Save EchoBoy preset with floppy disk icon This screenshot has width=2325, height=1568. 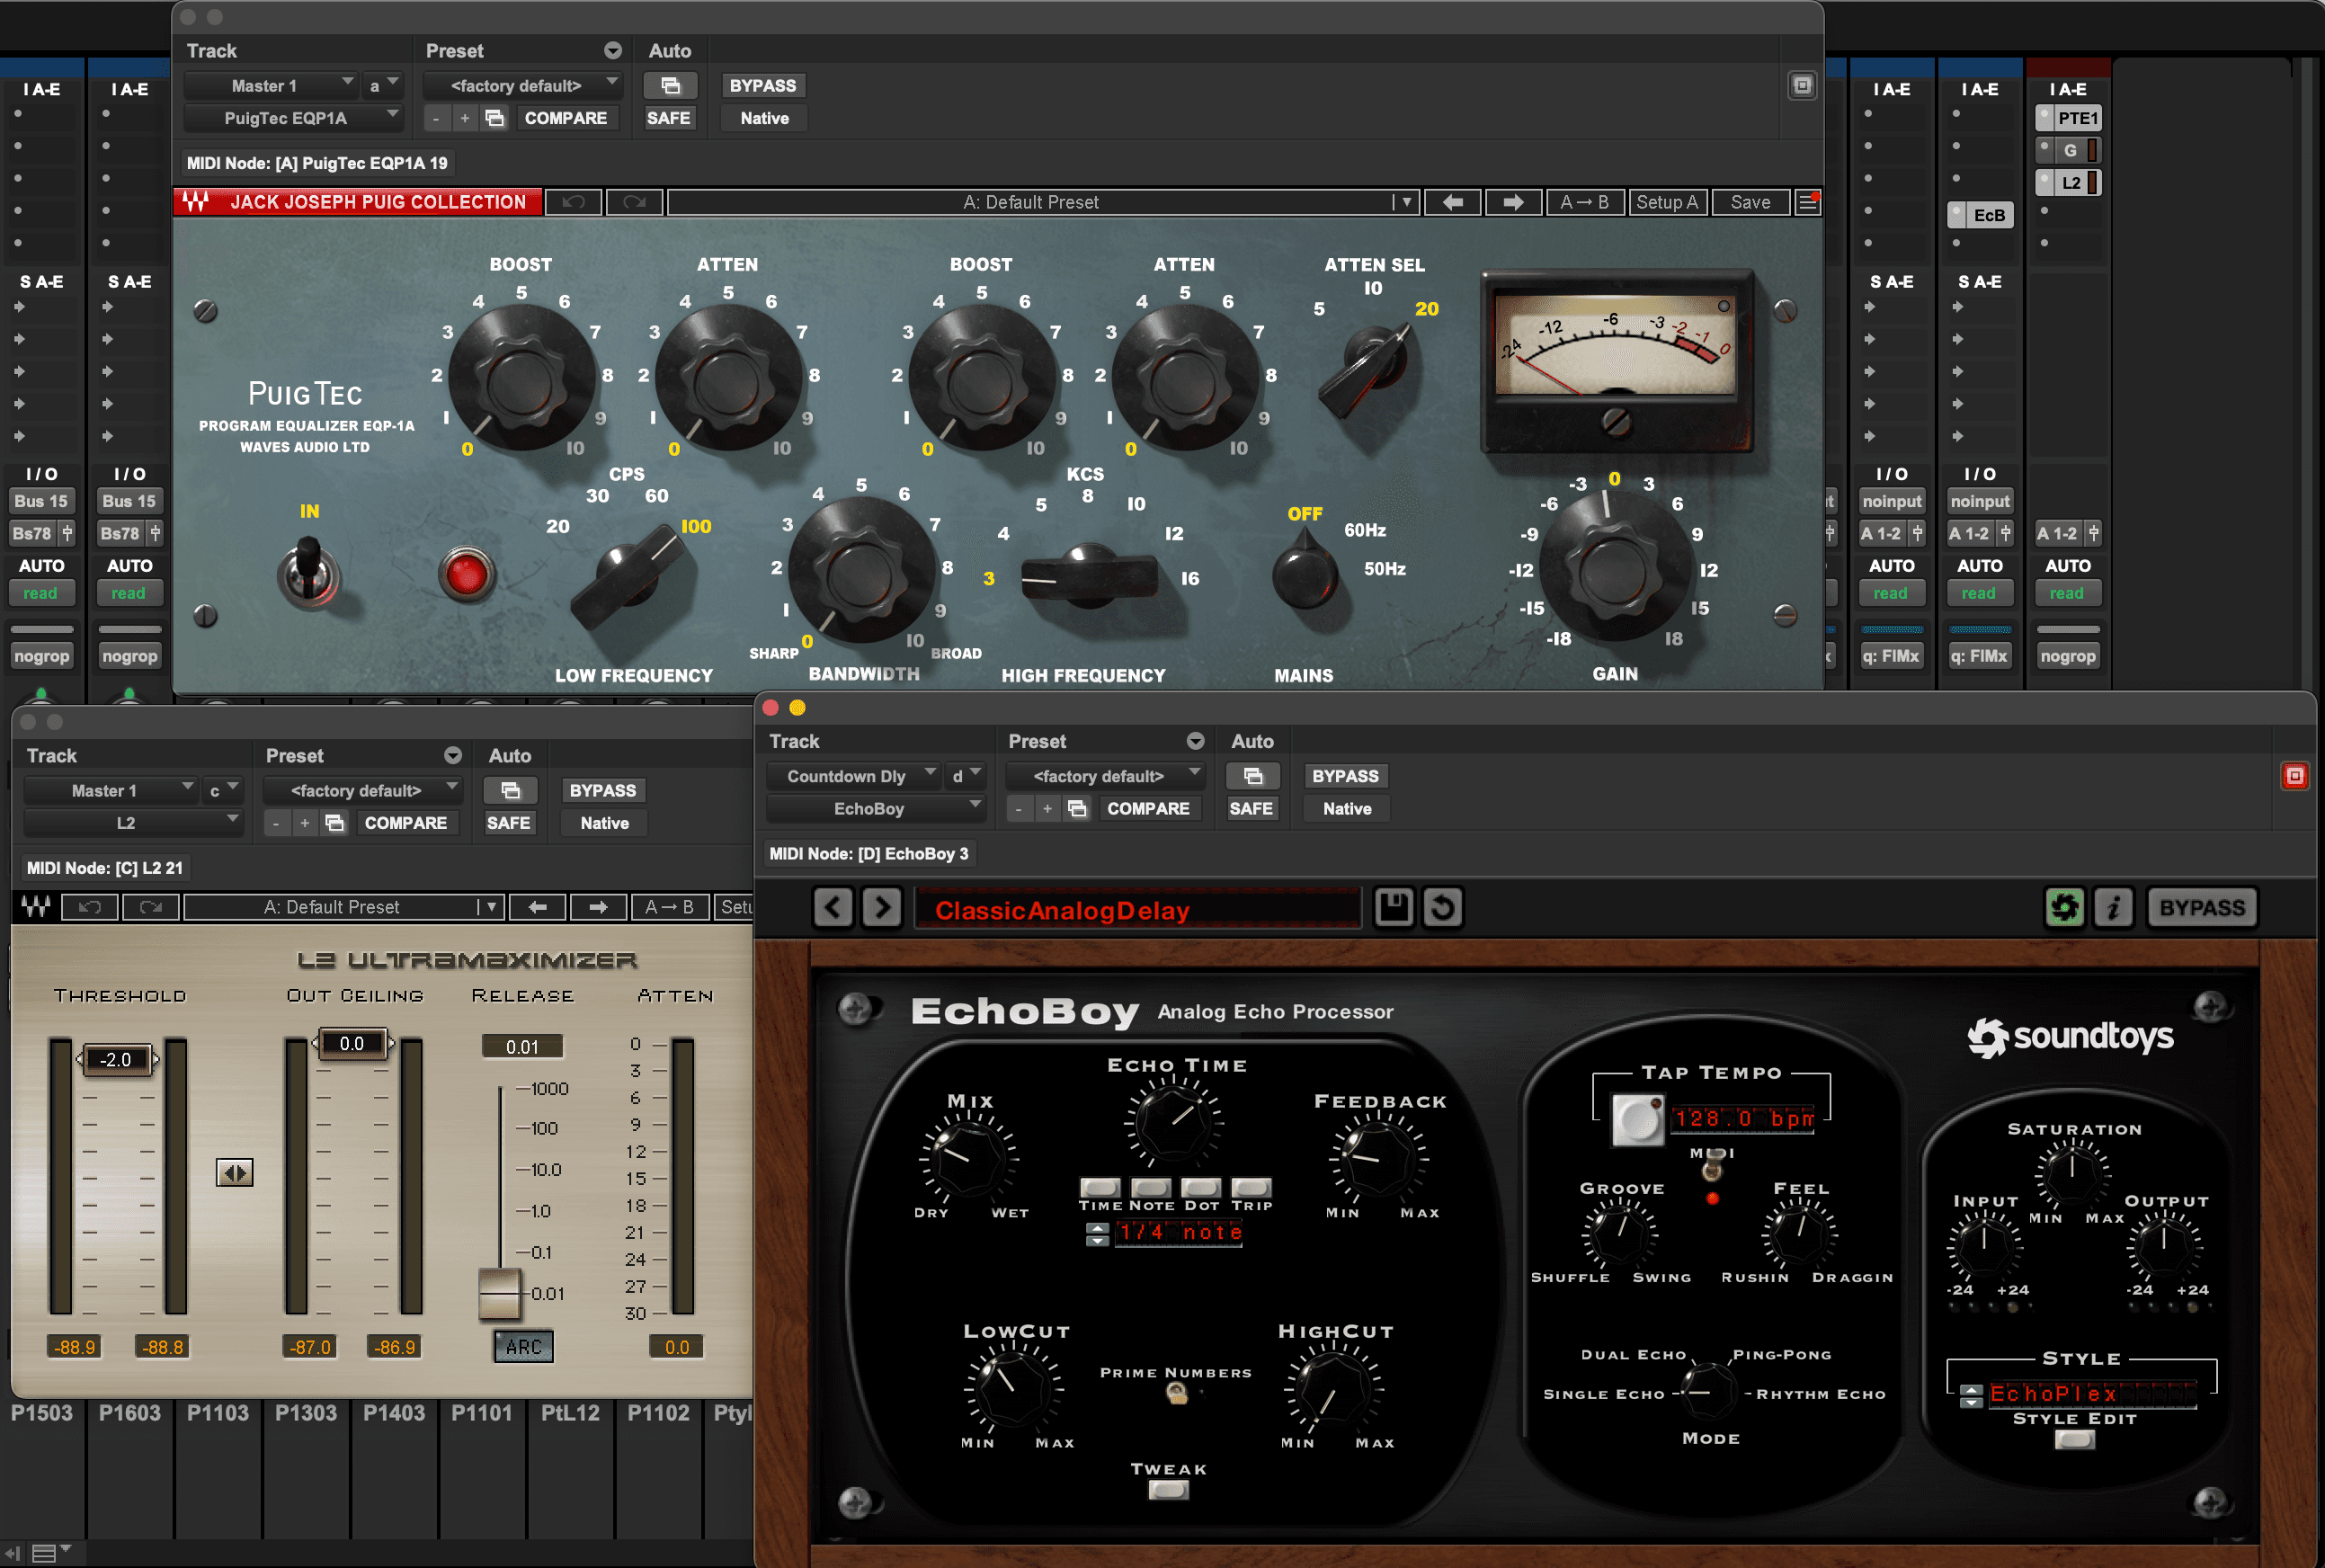pyautogui.click(x=1393, y=908)
